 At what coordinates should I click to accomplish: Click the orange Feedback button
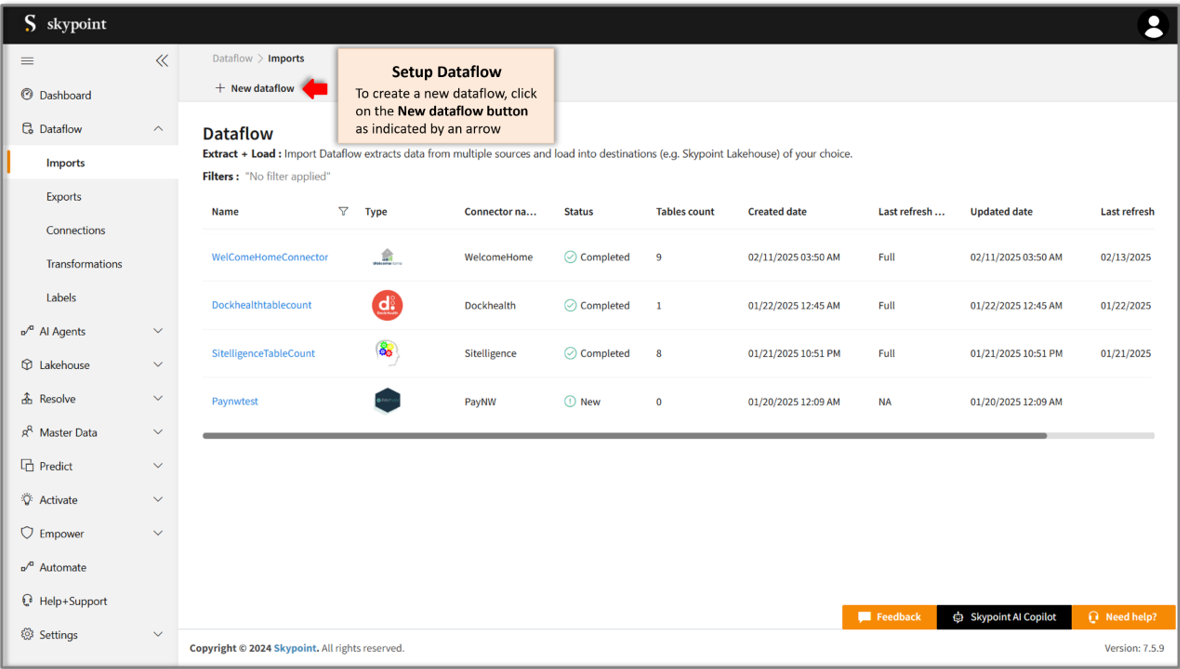coord(889,617)
